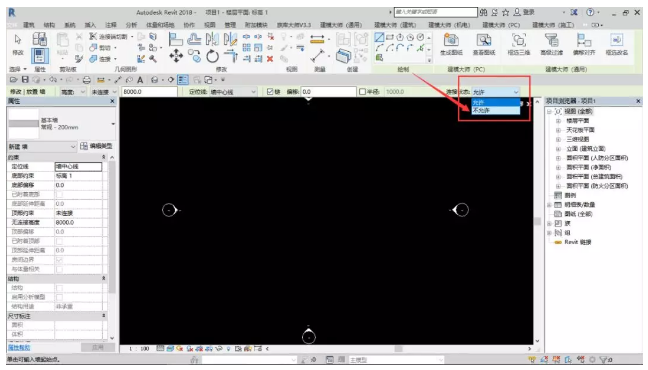Toggle the 与体量相关 checkbox
Viewport: 648px width, 370px height.
(x=60, y=269)
